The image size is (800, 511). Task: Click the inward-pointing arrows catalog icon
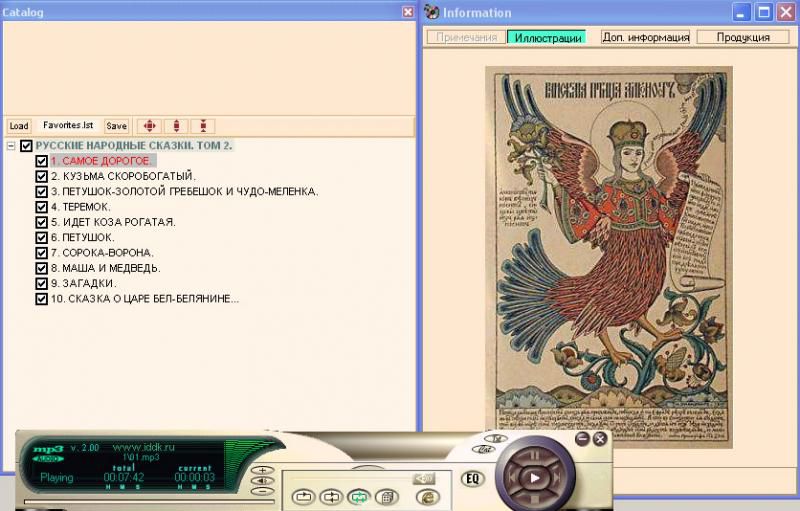point(203,126)
